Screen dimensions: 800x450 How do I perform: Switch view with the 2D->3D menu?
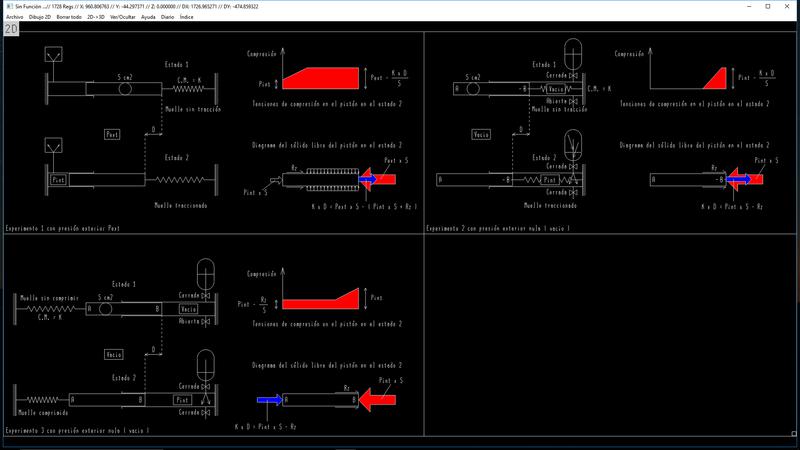tap(96, 17)
